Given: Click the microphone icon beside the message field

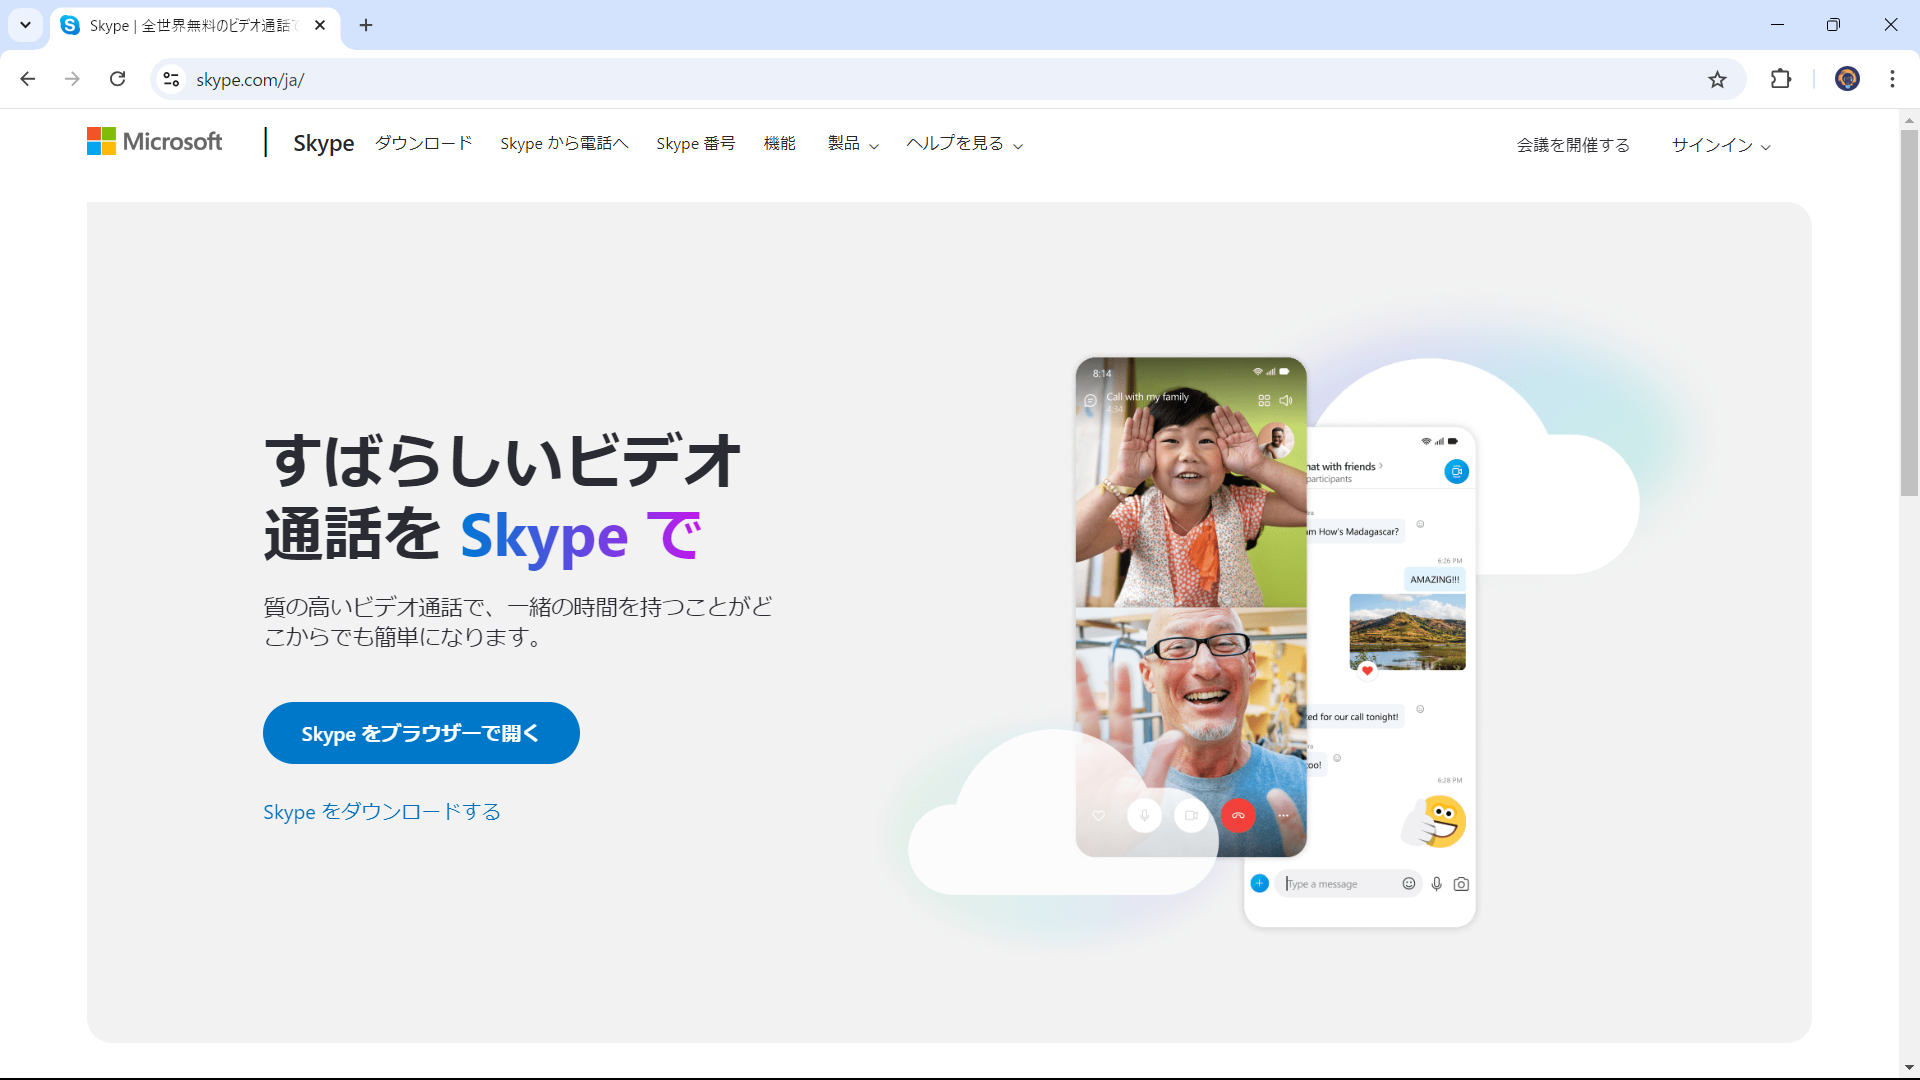Looking at the screenshot, I should (1437, 884).
